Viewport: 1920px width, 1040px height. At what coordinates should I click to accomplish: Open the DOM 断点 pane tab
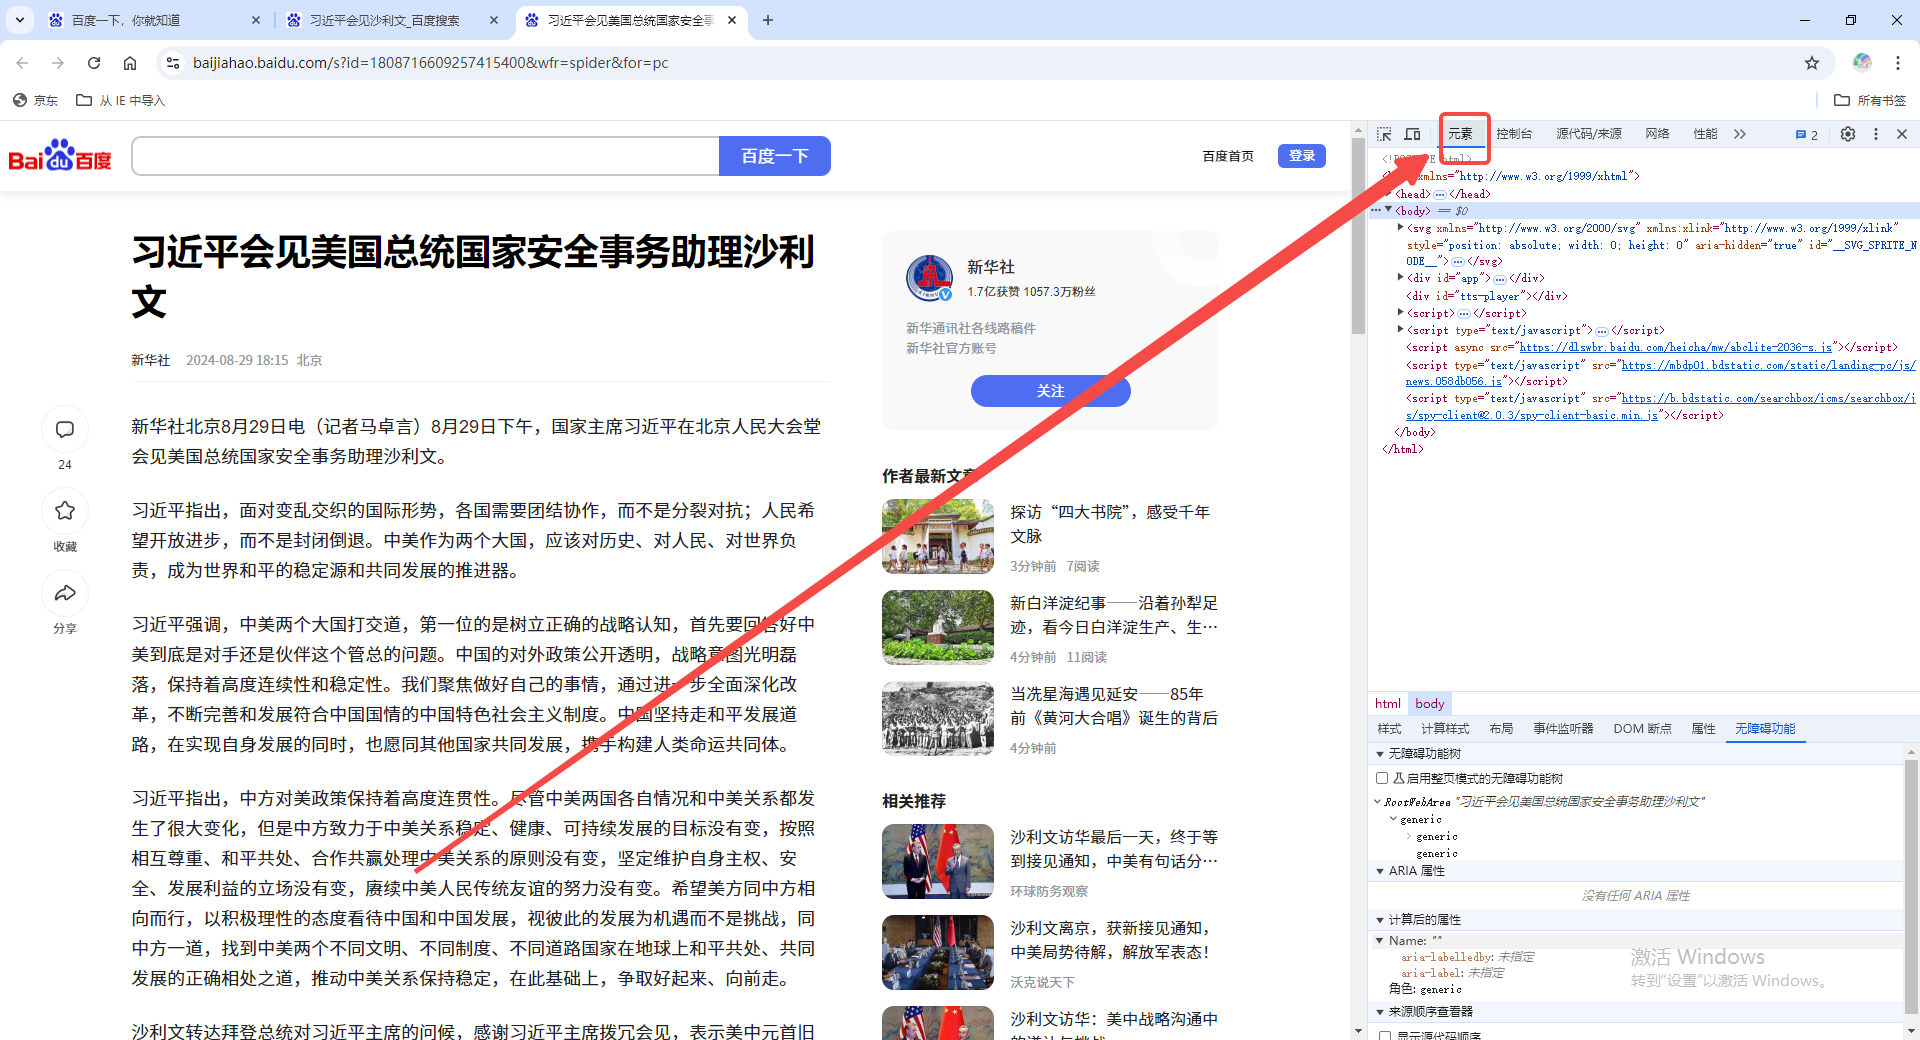[x=1642, y=729]
